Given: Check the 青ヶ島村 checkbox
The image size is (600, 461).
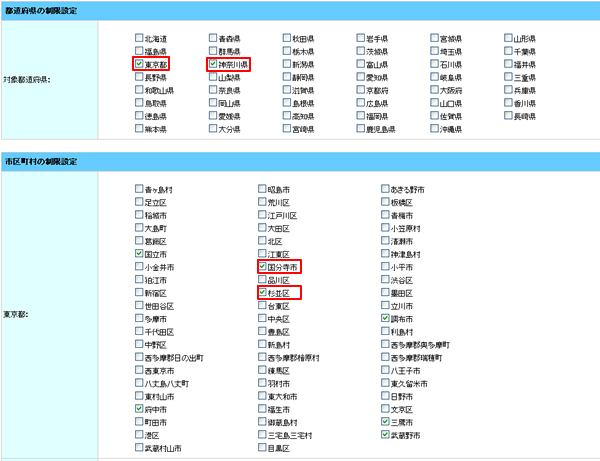Looking at the screenshot, I should [x=139, y=189].
